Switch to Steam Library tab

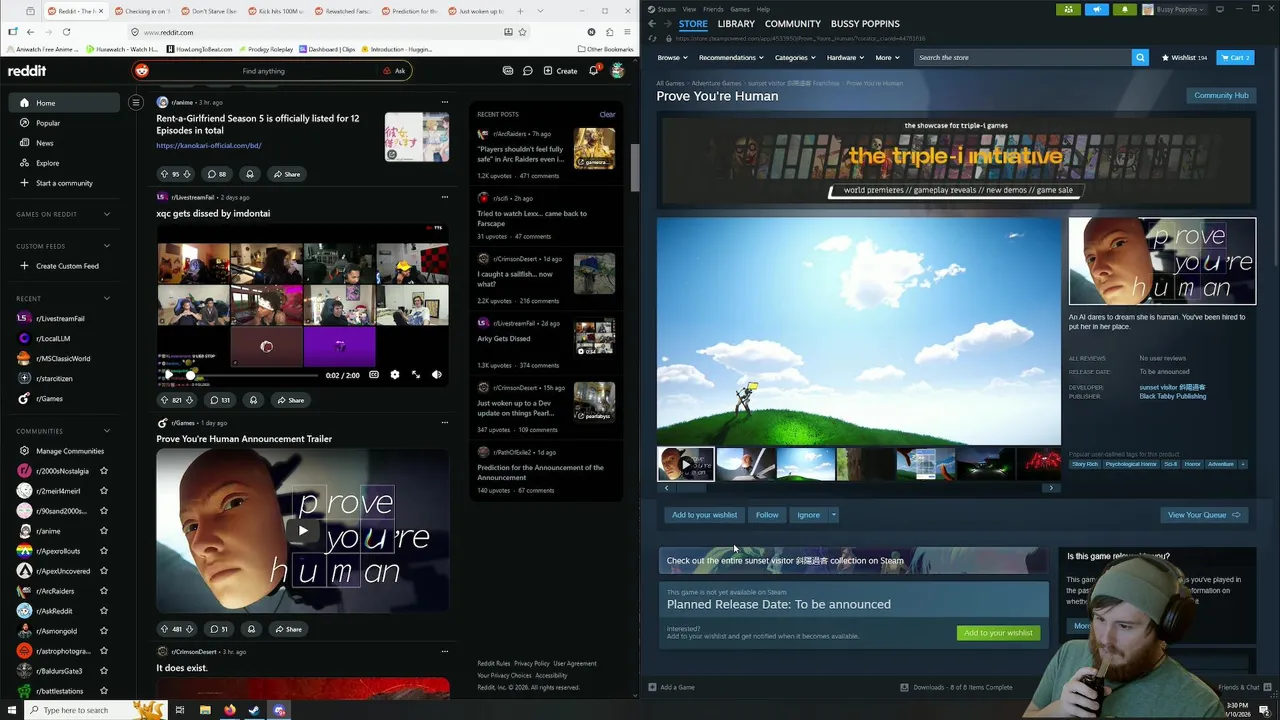[736, 23]
